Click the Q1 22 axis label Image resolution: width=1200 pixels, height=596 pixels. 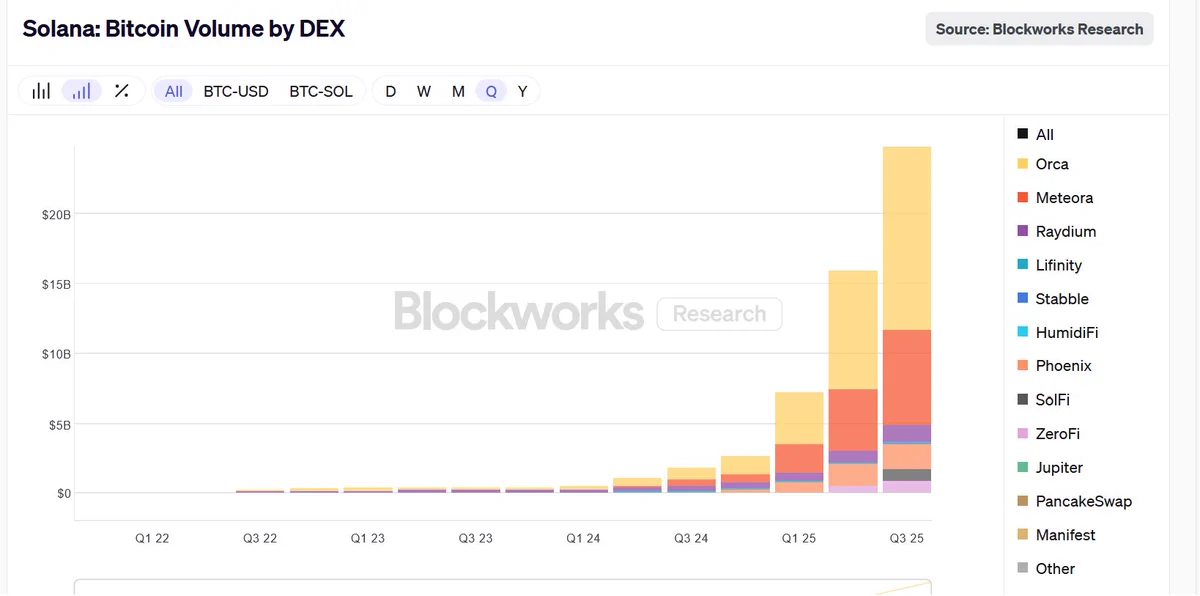tap(152, 538)
